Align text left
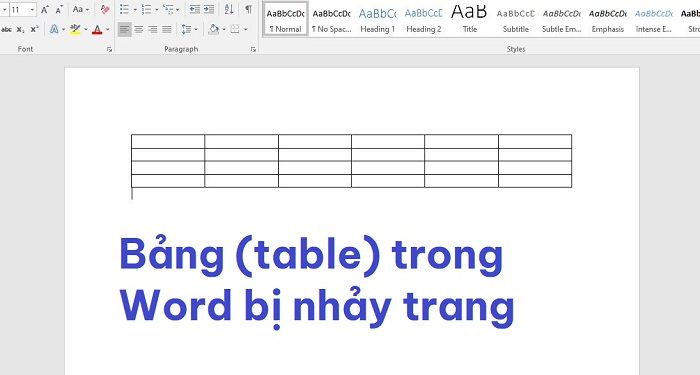The width and height of the screenshot is (700, 375). 125,30
